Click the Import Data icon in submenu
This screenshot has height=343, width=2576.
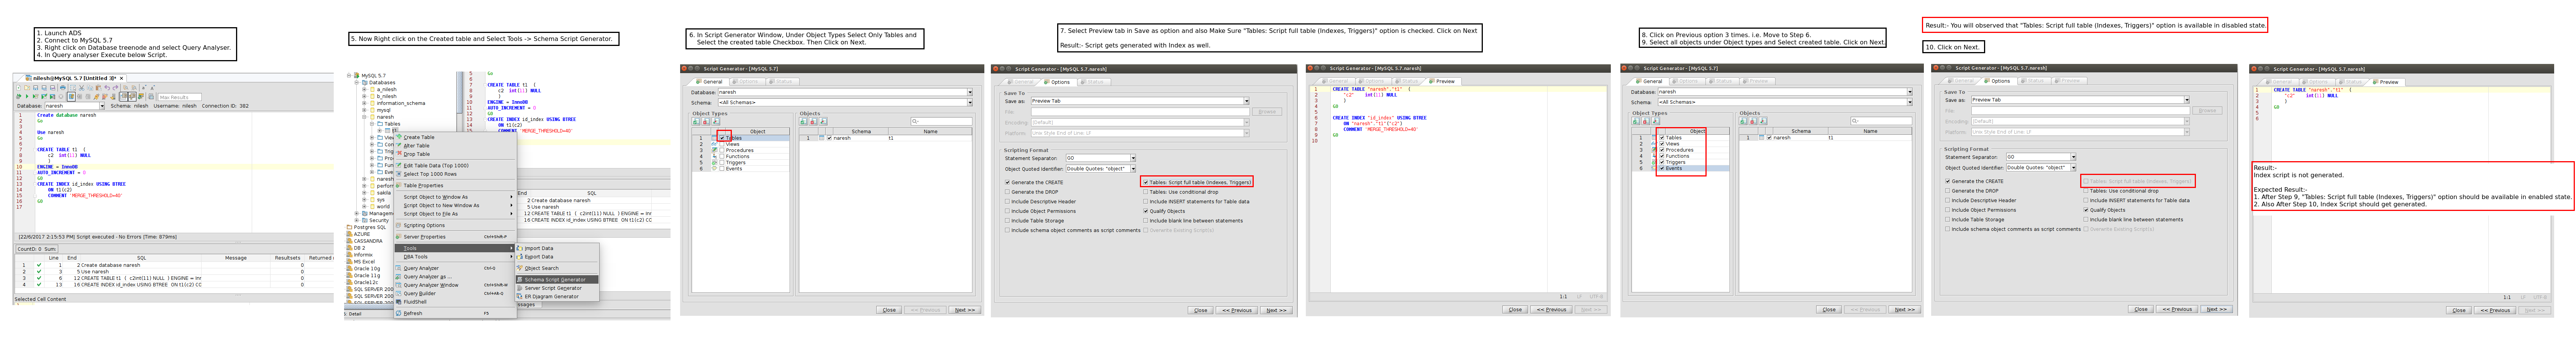coord(520,248)
